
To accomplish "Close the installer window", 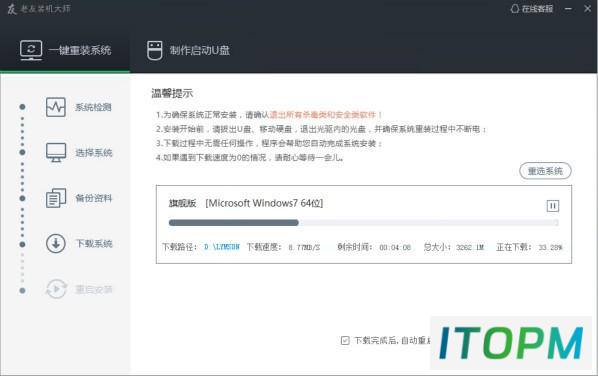I will (x=588, y=8).
